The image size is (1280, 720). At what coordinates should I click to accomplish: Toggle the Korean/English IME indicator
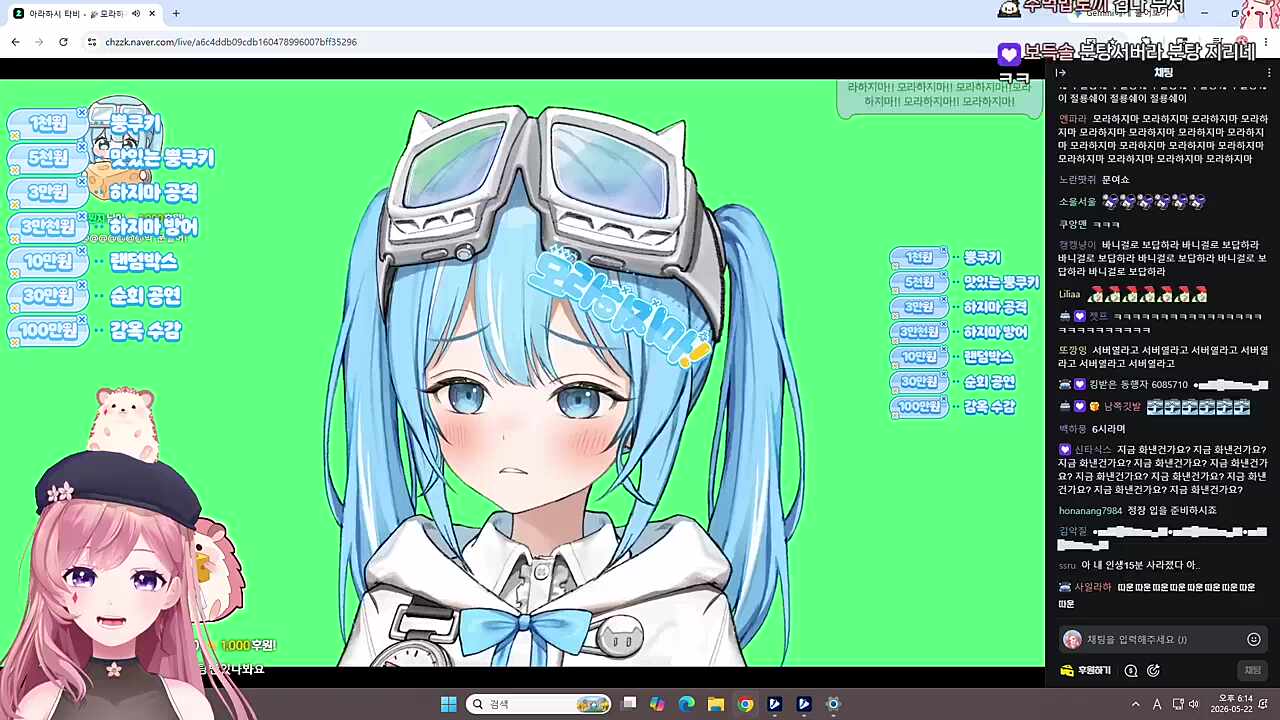pos(1157,704)
